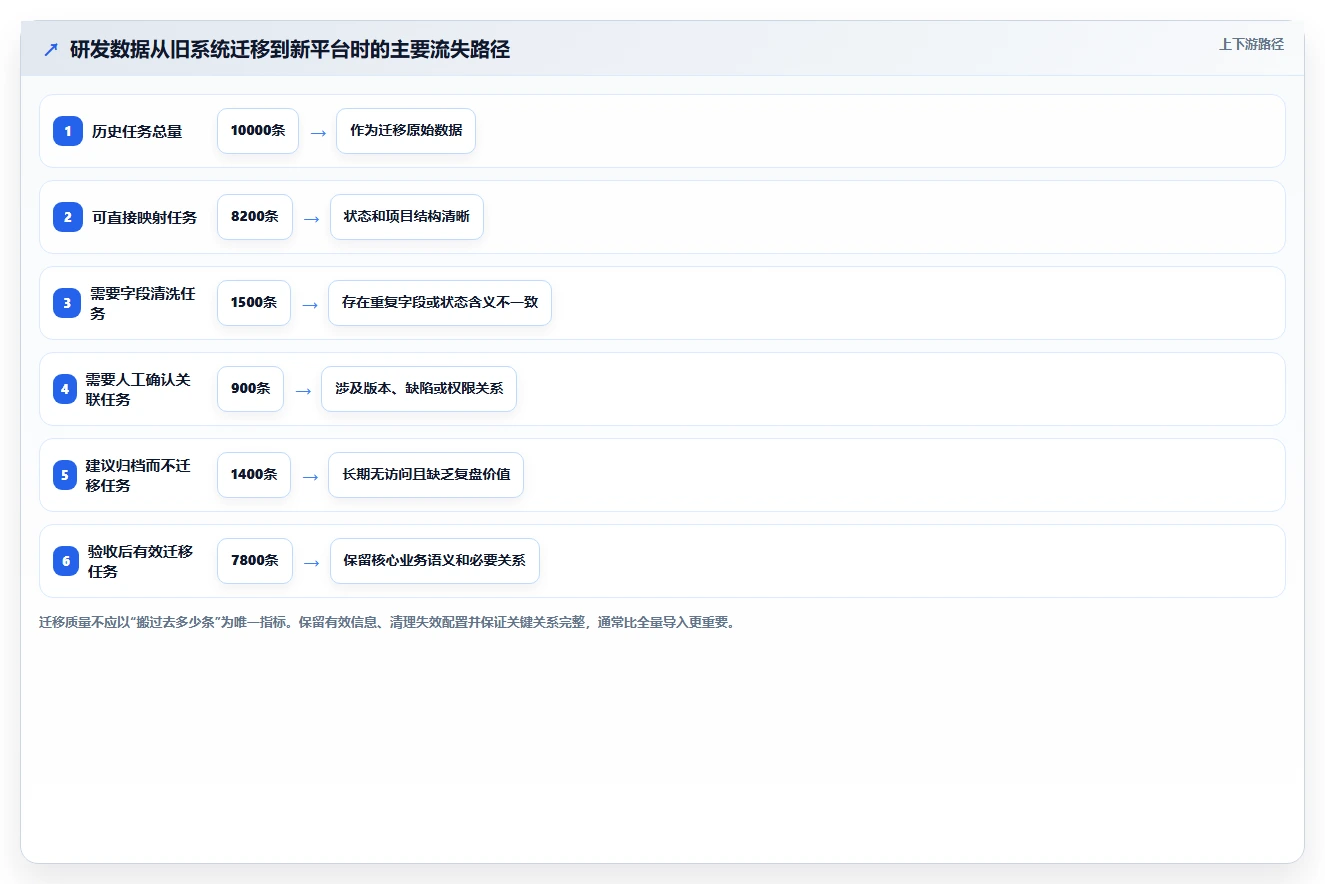Select the 历史任务总量 row label
1325x884 pixels.
tap(137, 131)
